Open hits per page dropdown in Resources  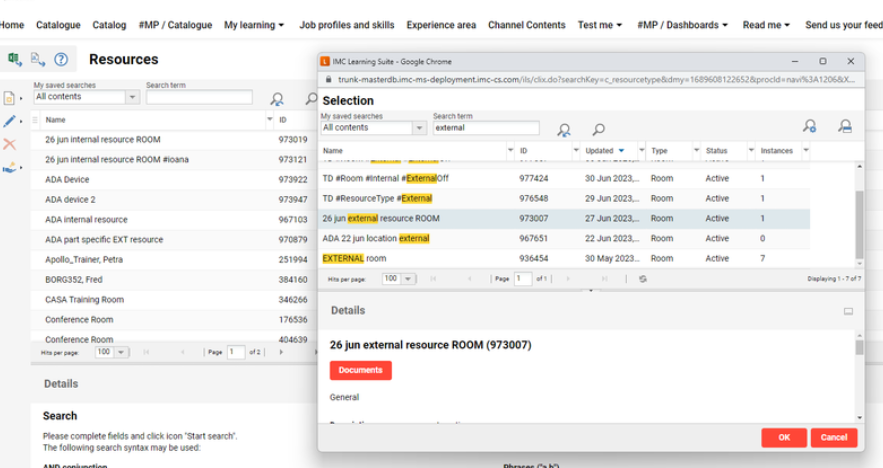coord(121,352)
